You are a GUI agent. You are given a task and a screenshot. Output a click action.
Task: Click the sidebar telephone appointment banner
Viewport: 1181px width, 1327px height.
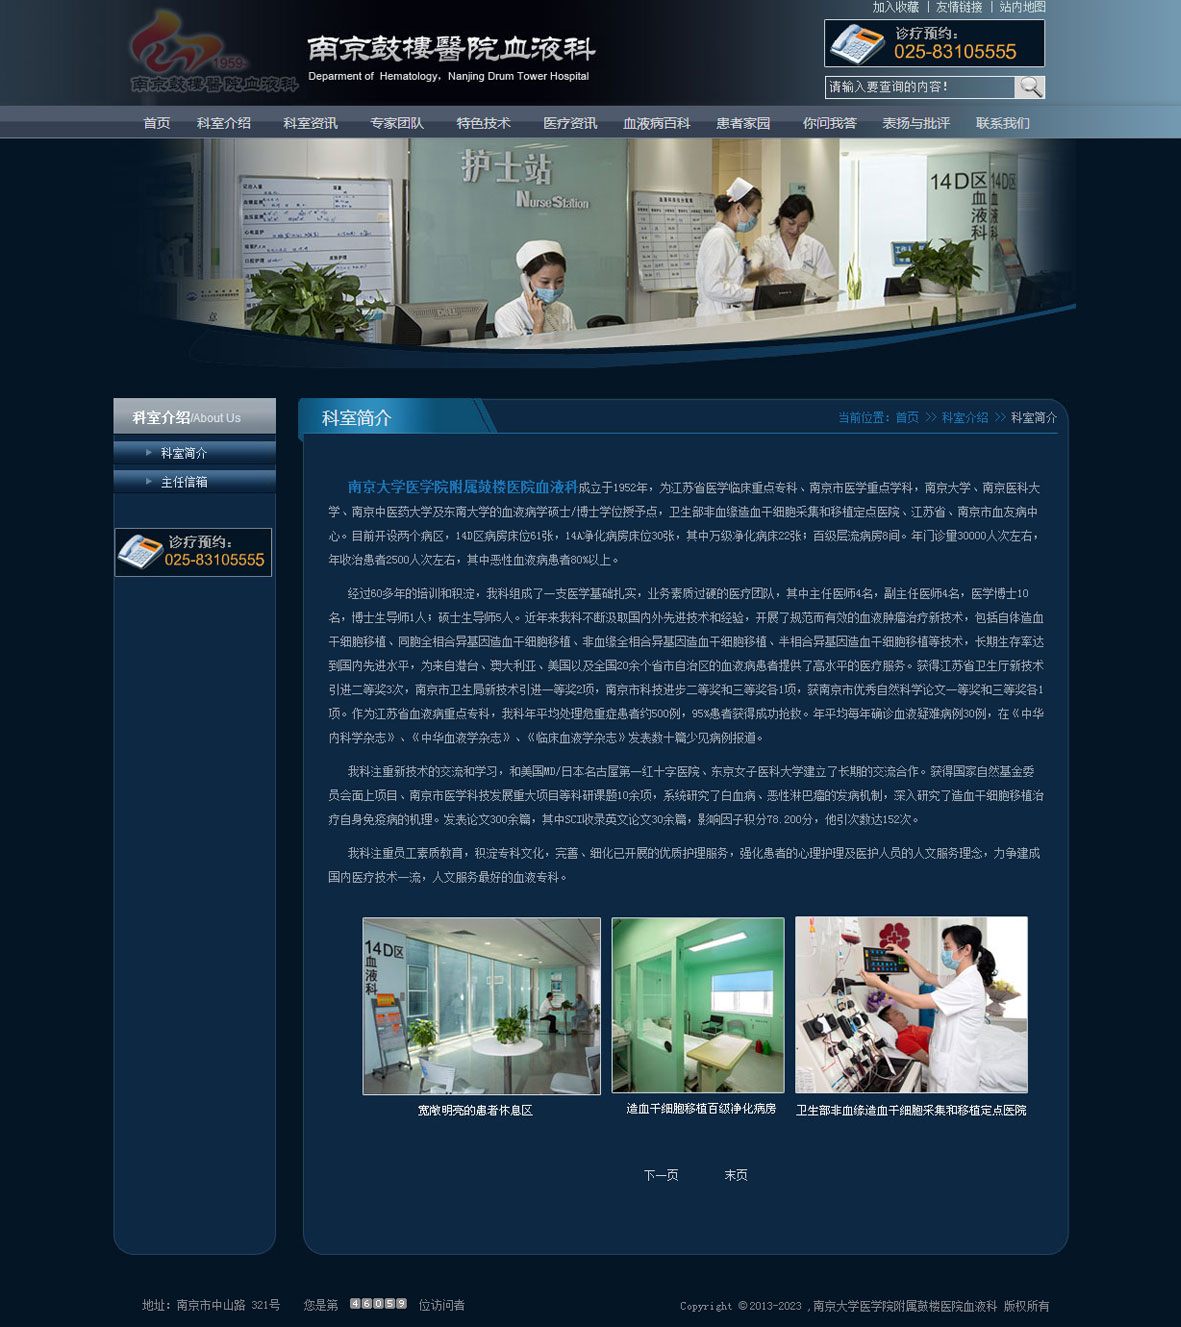(x=193, y=552)
